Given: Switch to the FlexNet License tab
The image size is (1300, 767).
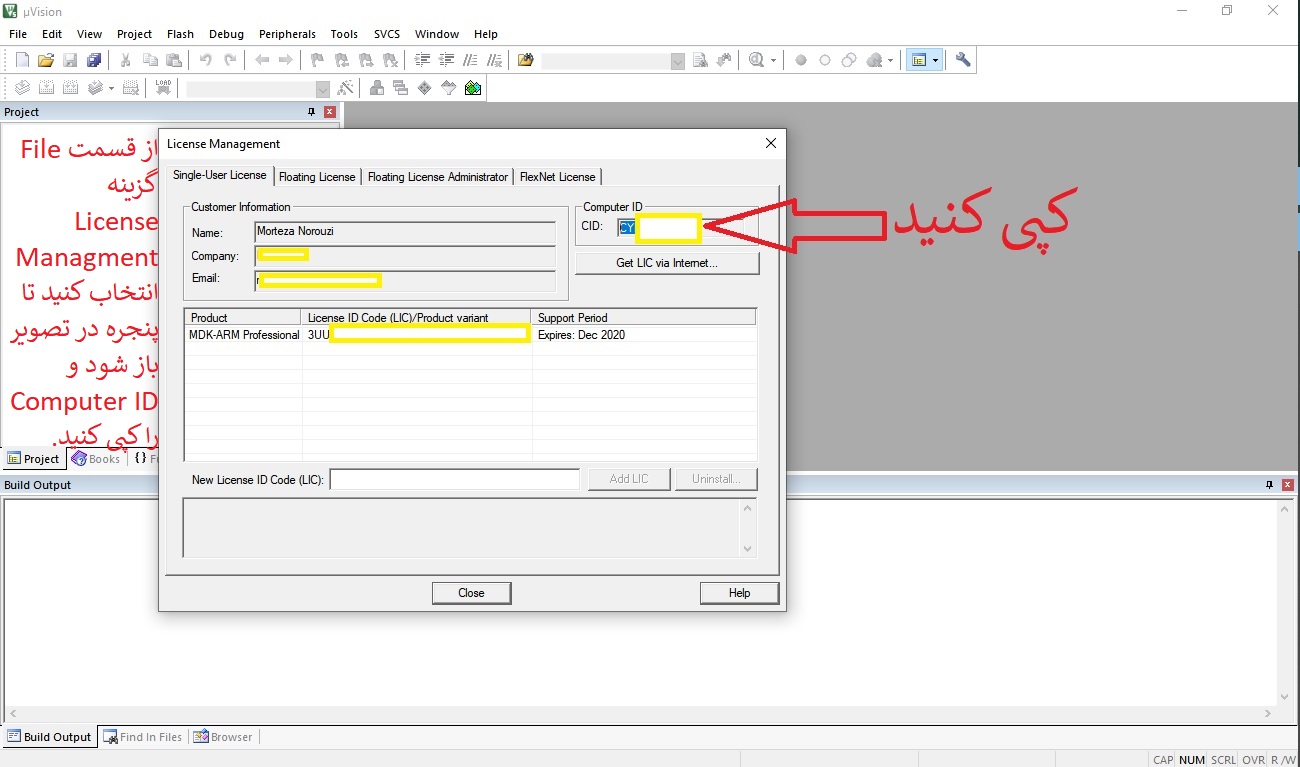Looking at the screenshot, I should click(x=557, y=177).
